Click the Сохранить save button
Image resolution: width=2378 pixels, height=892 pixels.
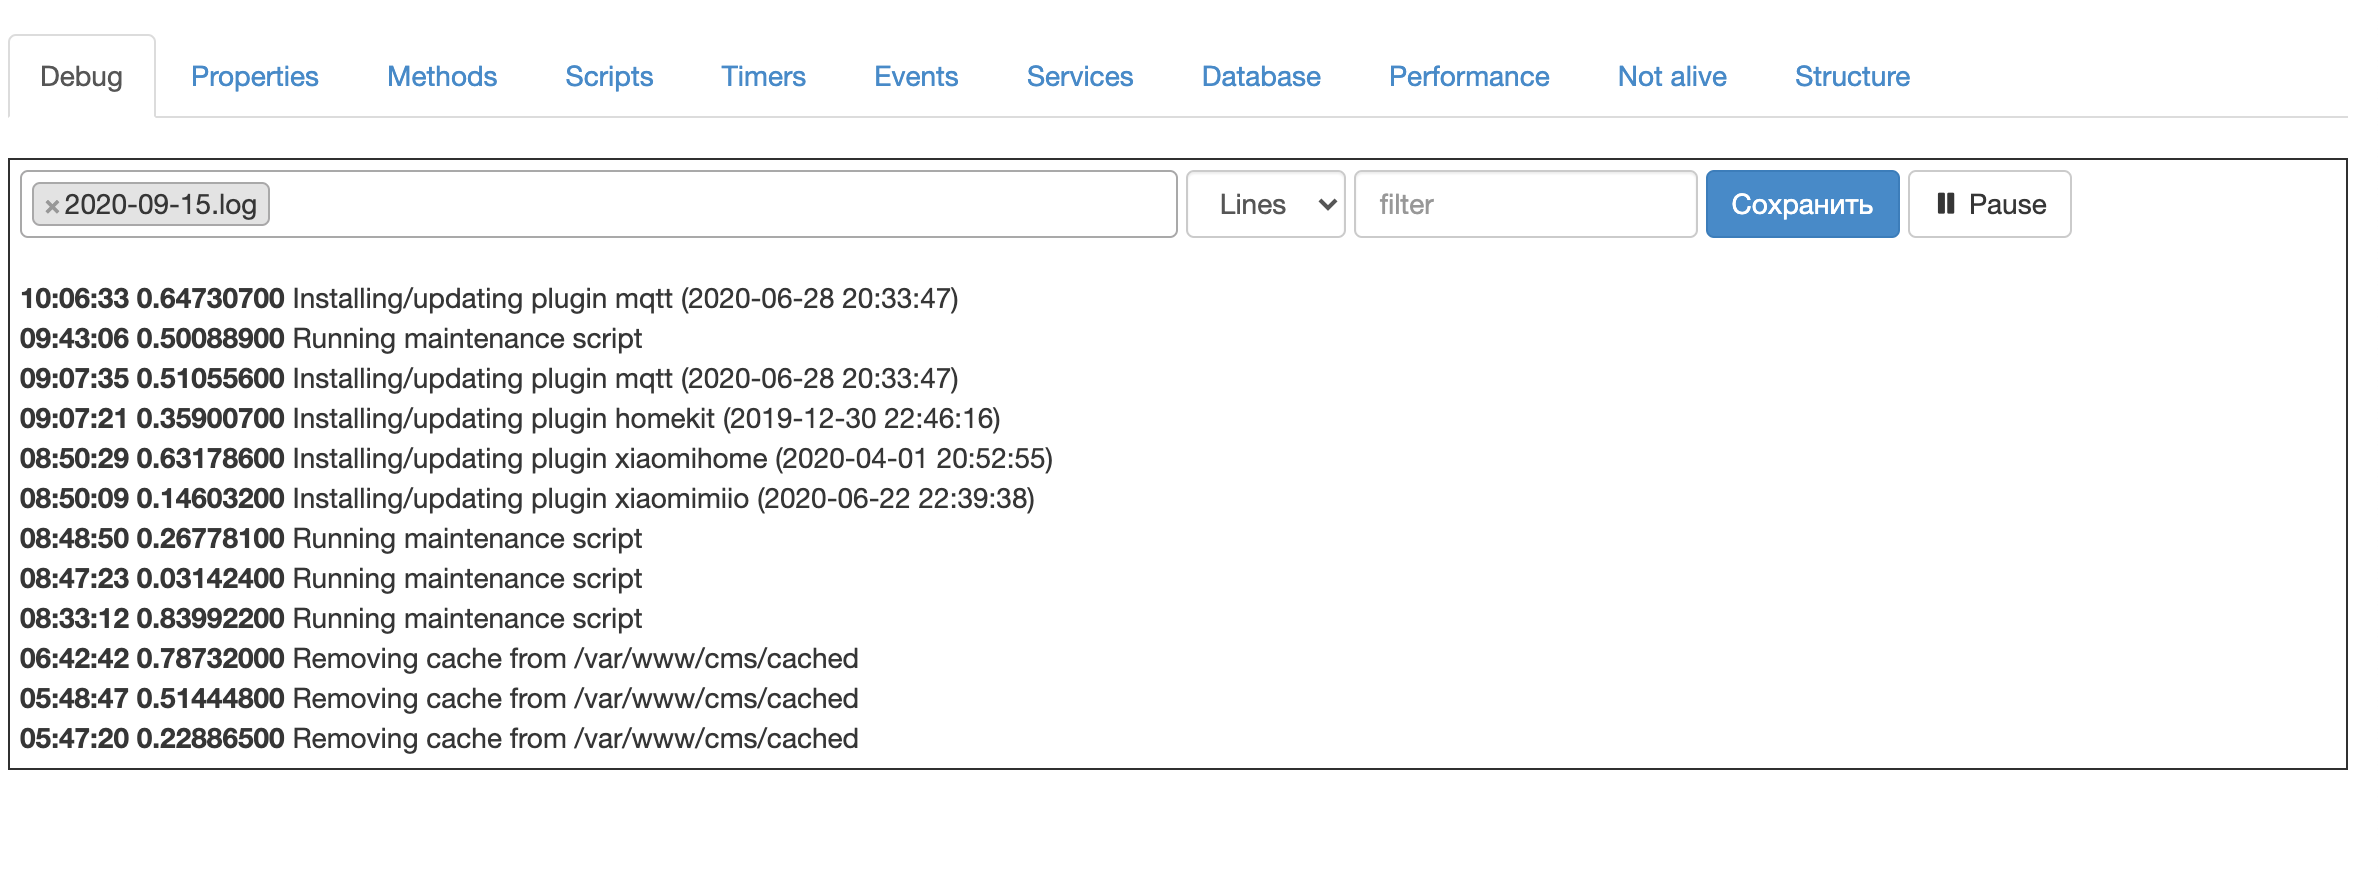pyautogui.click(x=1802, y=204)
